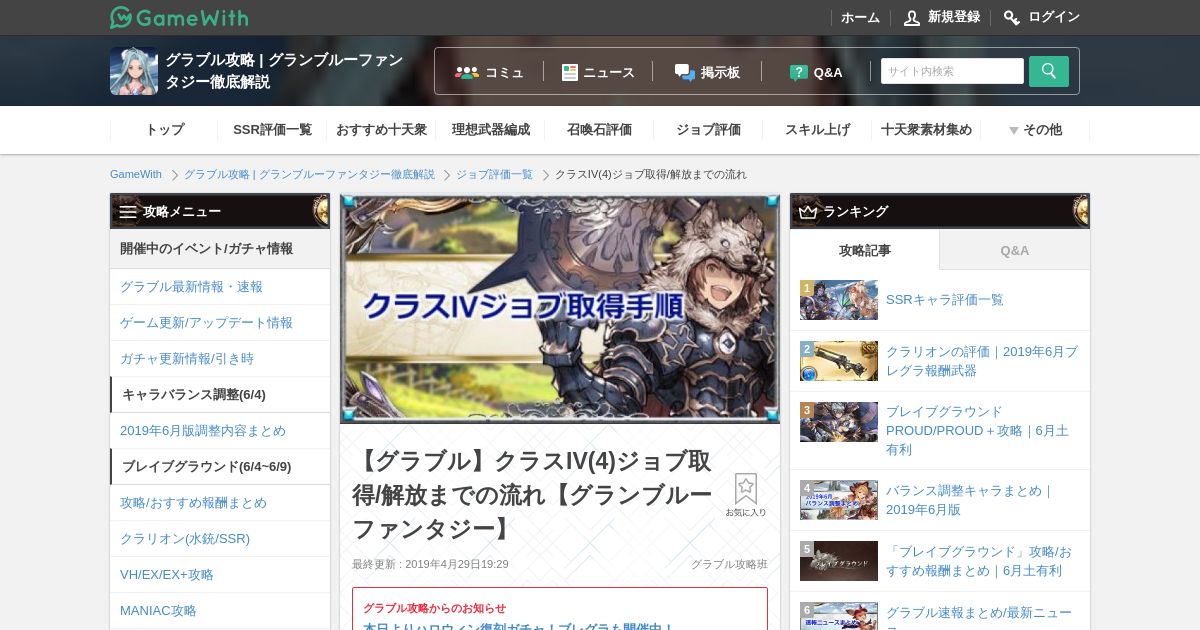The height and width of the screenshot is (630, 1200).
Task: Open VH/EX/EX+攻略 sidebar link
Action: [x=220, y=575]
